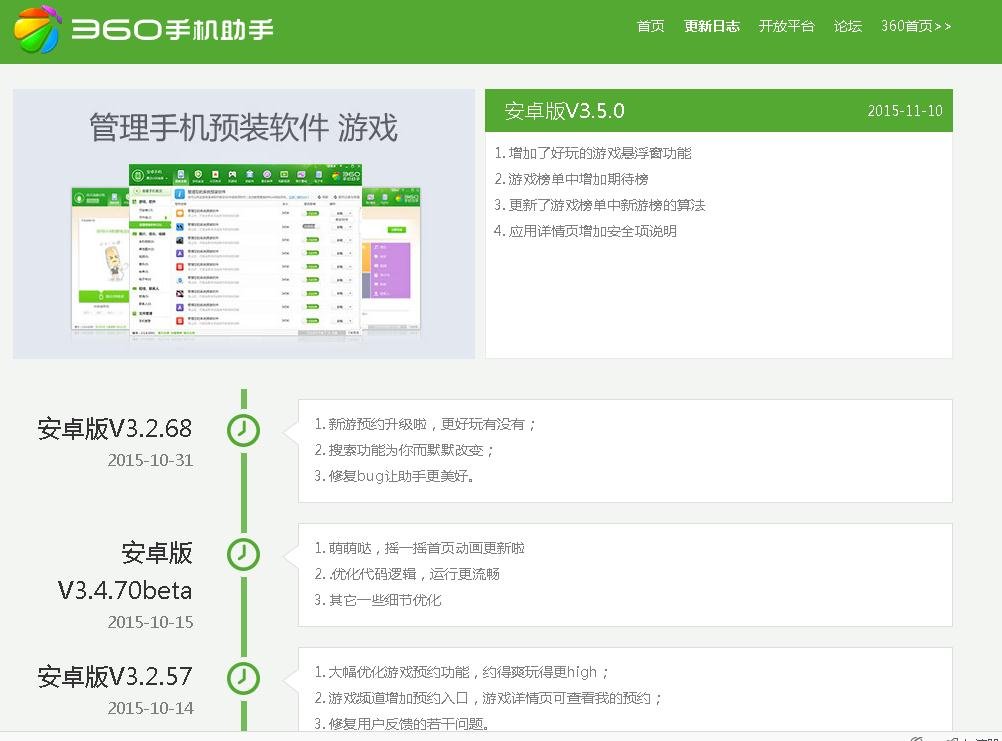Select line 更新了游戏榜单中新游榜的算法
Image resolution: width=1002 pixels, height=741 pixels.
click(x=600, y=205)
